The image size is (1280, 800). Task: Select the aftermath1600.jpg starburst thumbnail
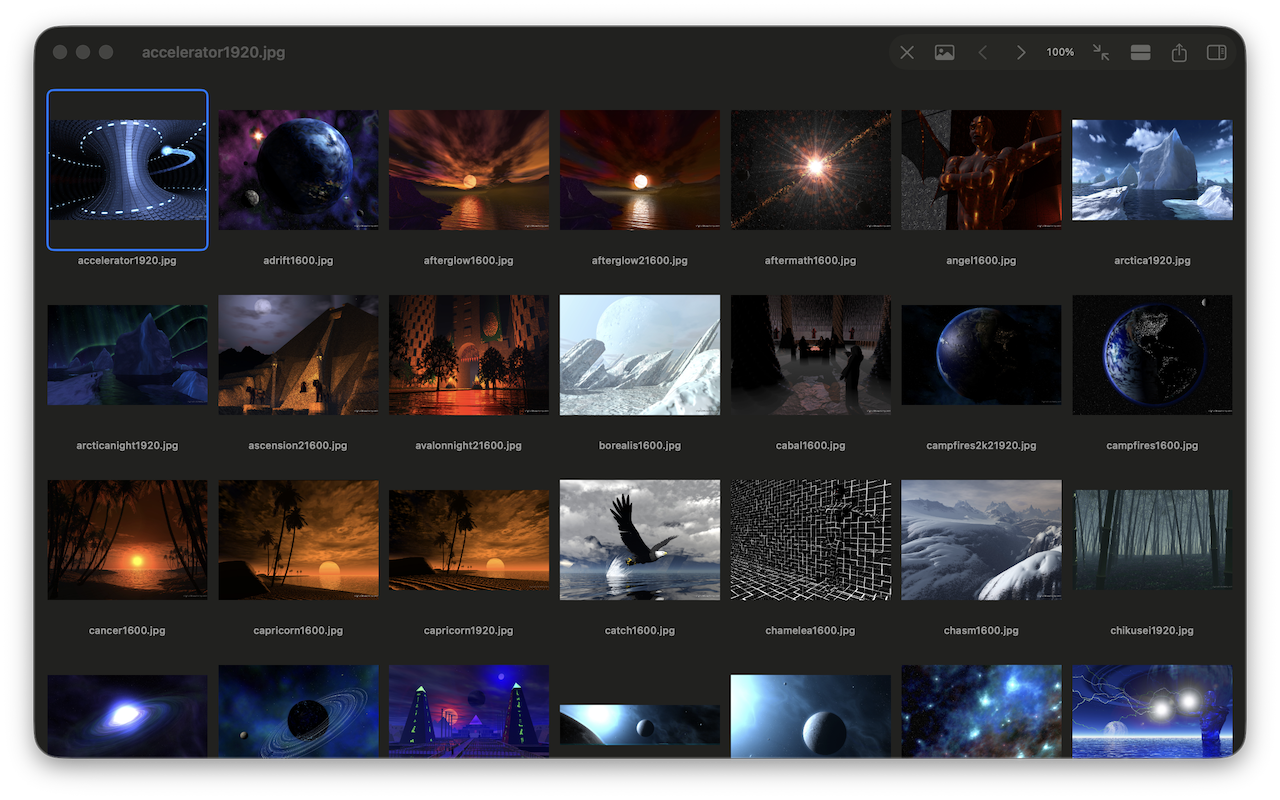click(x=811, y=170)
